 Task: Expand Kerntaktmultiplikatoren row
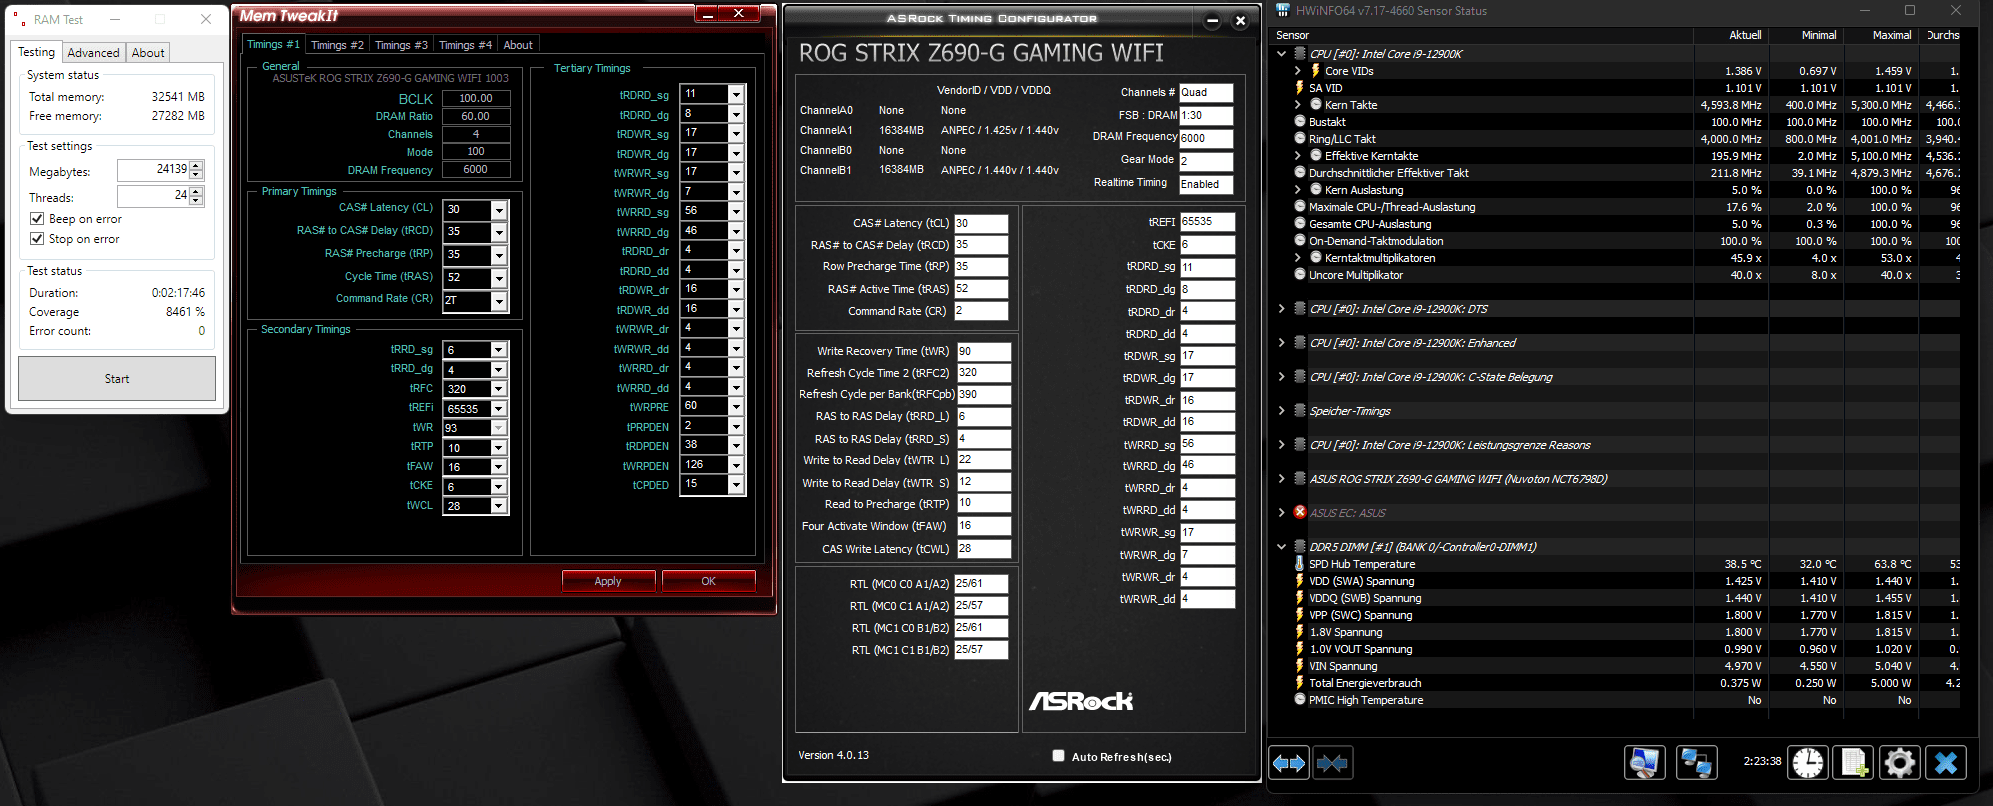(1298, 257)
